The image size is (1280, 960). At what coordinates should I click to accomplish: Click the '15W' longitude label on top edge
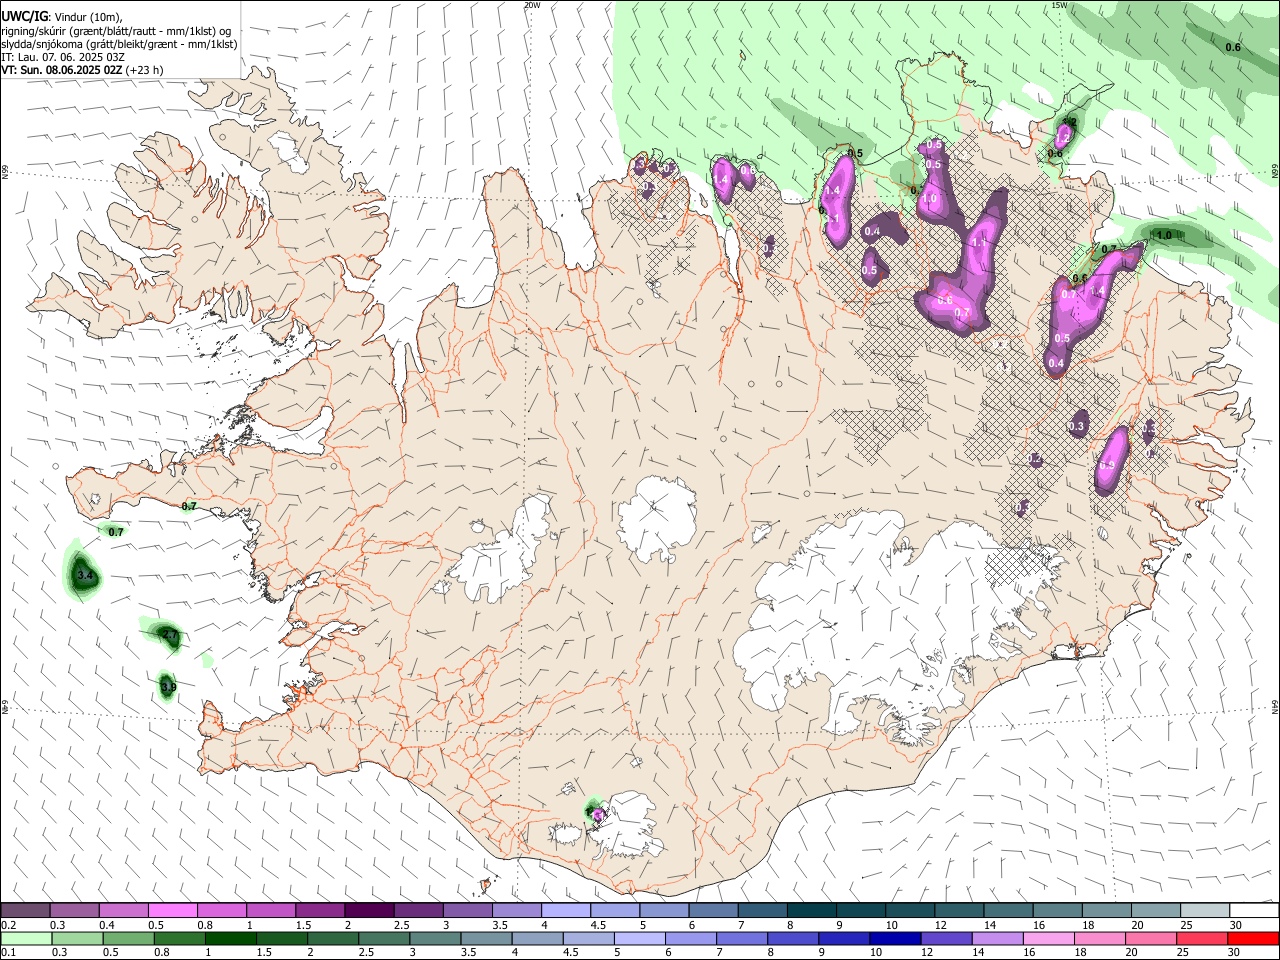pyautogui.click(x=1059, y=5)
